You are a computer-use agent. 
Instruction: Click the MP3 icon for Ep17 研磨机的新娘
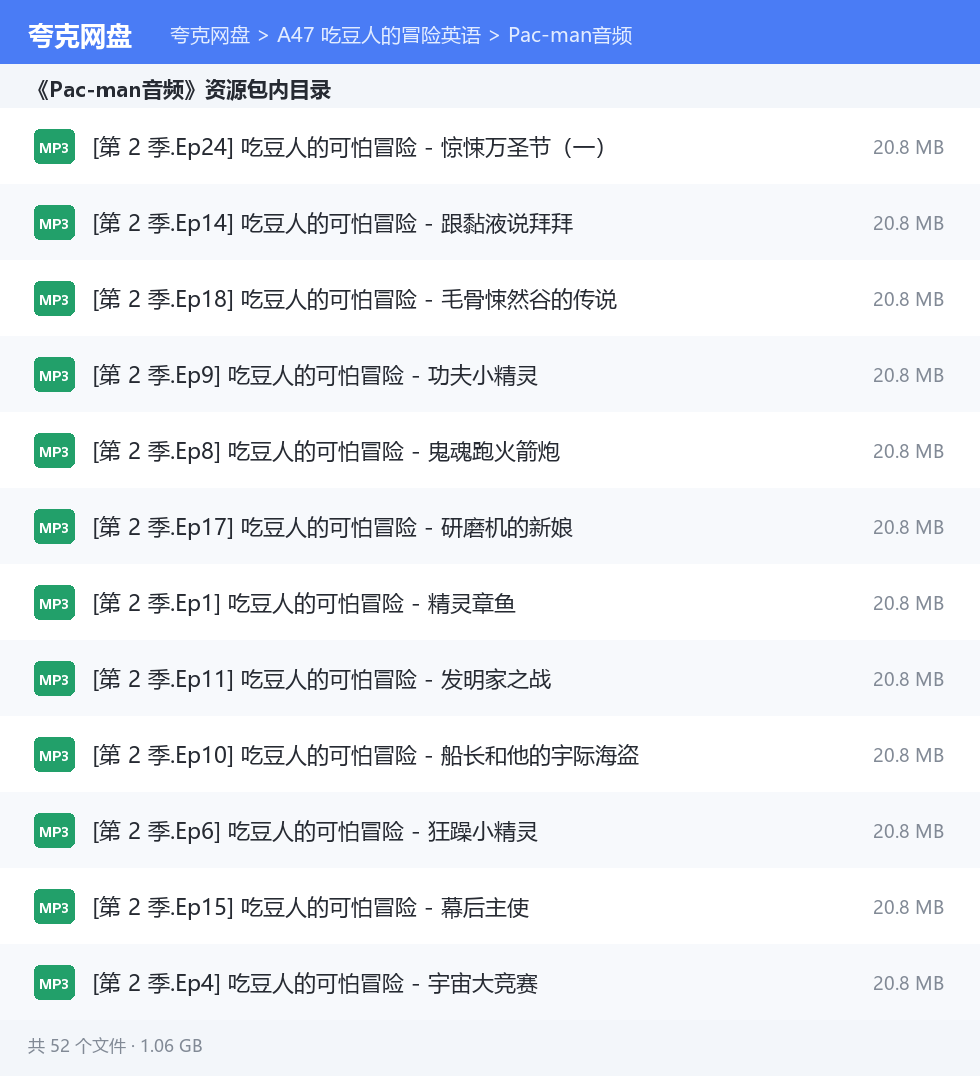click(x=54, y=527)
